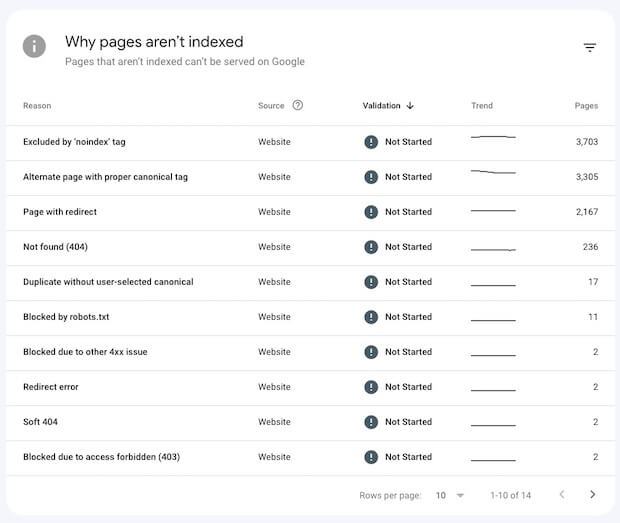
Task: Click the Redirect error reason
Action: [x=51, y=387]
